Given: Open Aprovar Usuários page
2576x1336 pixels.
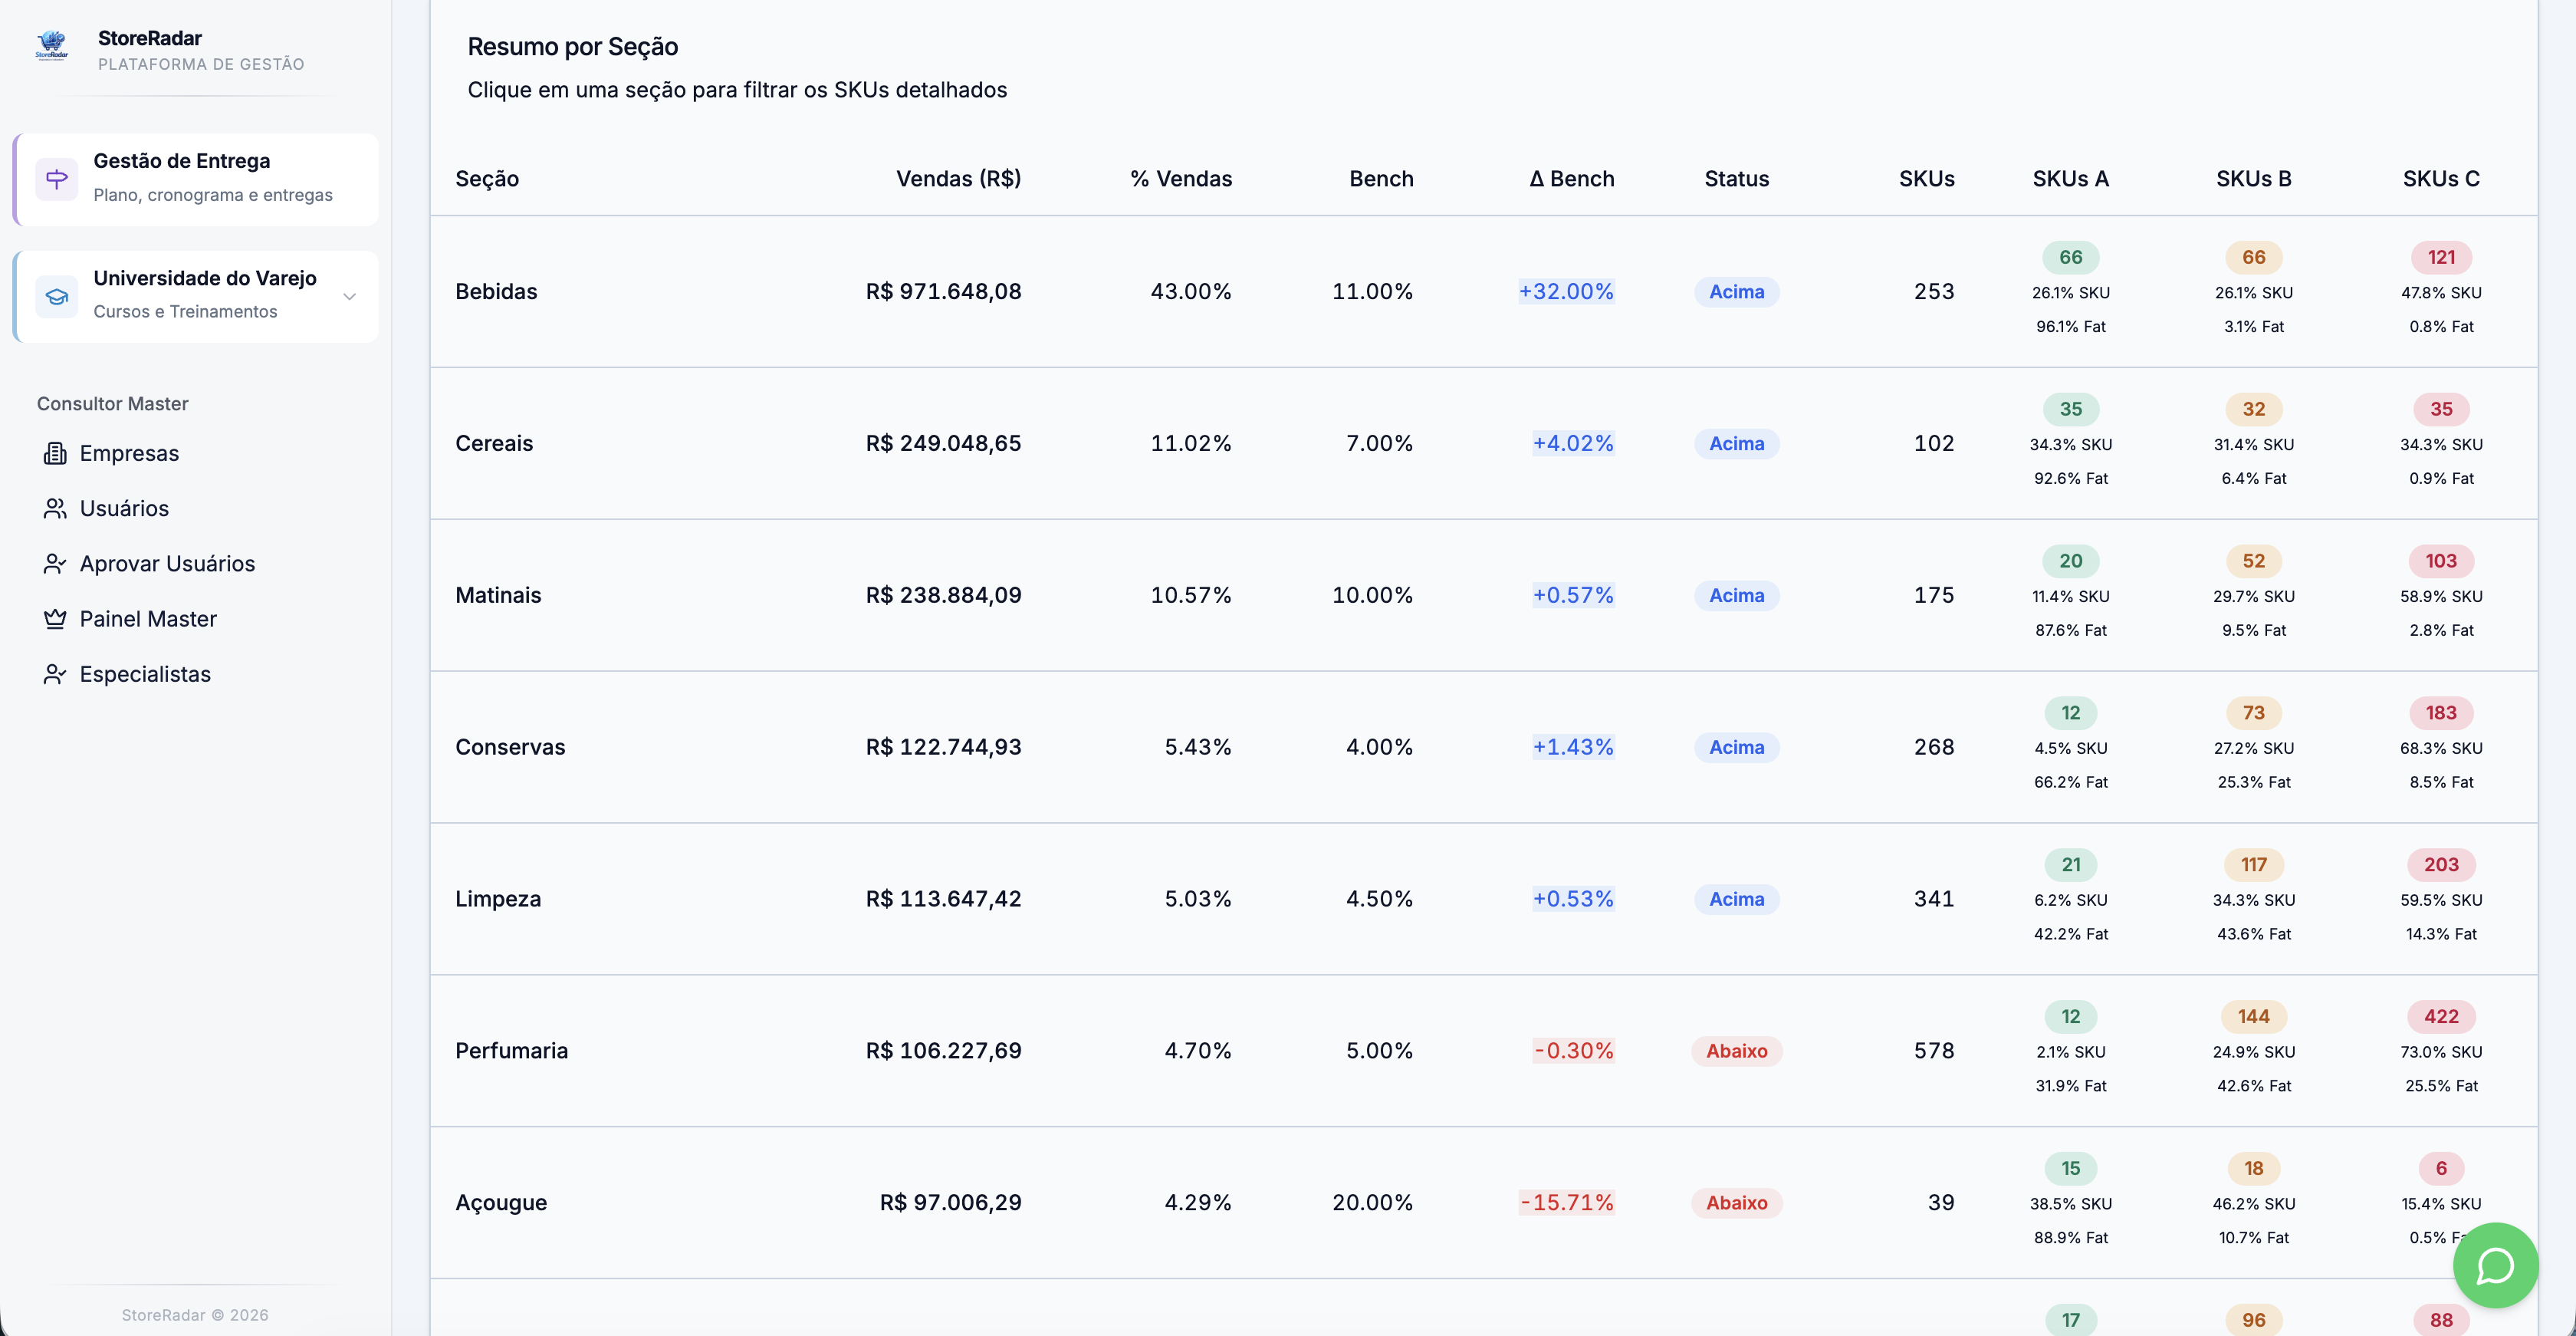Looking at the screenshot, I should 167,563.
